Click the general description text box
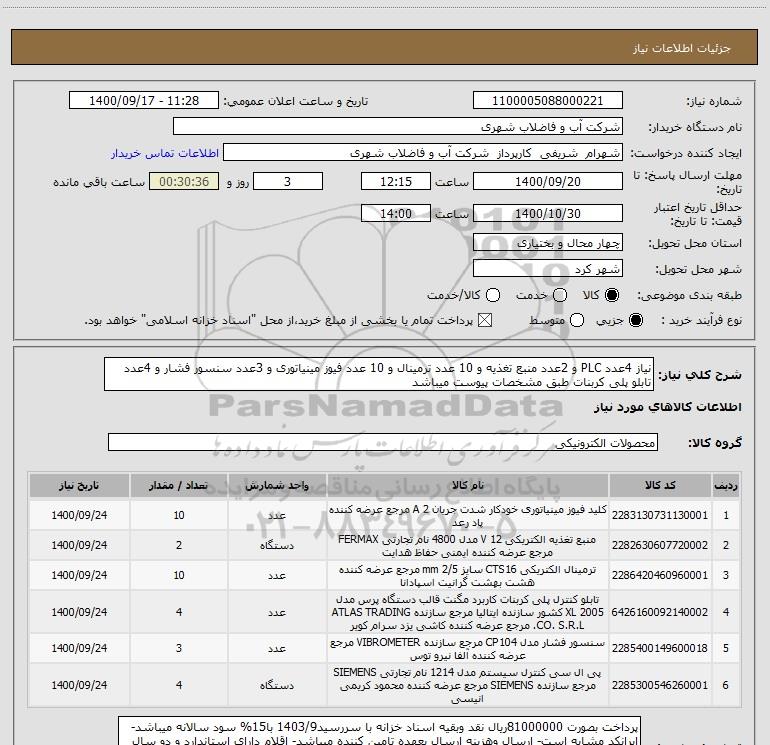 (379, 375)
